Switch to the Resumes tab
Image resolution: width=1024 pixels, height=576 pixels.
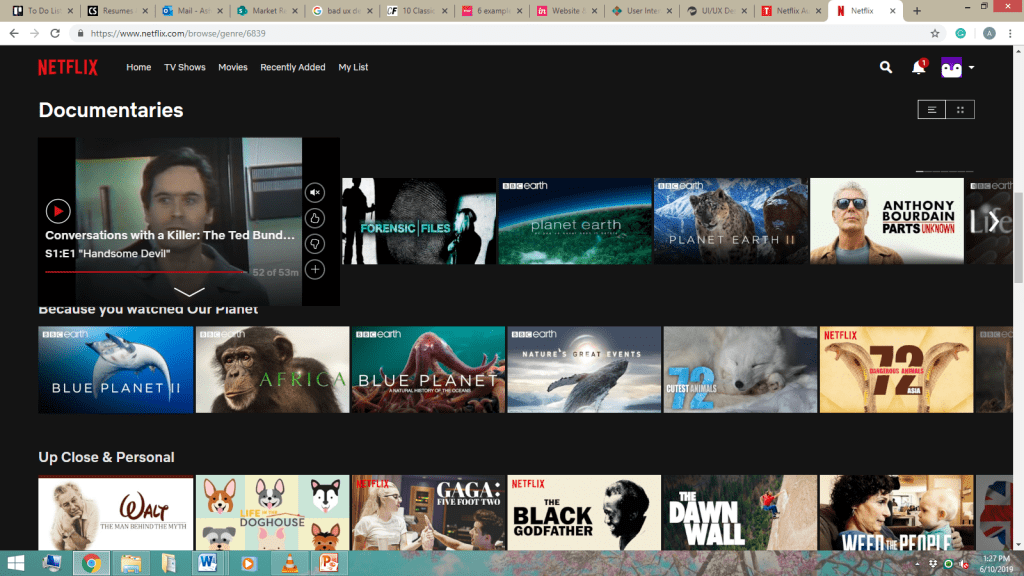(x=118, y=10)
